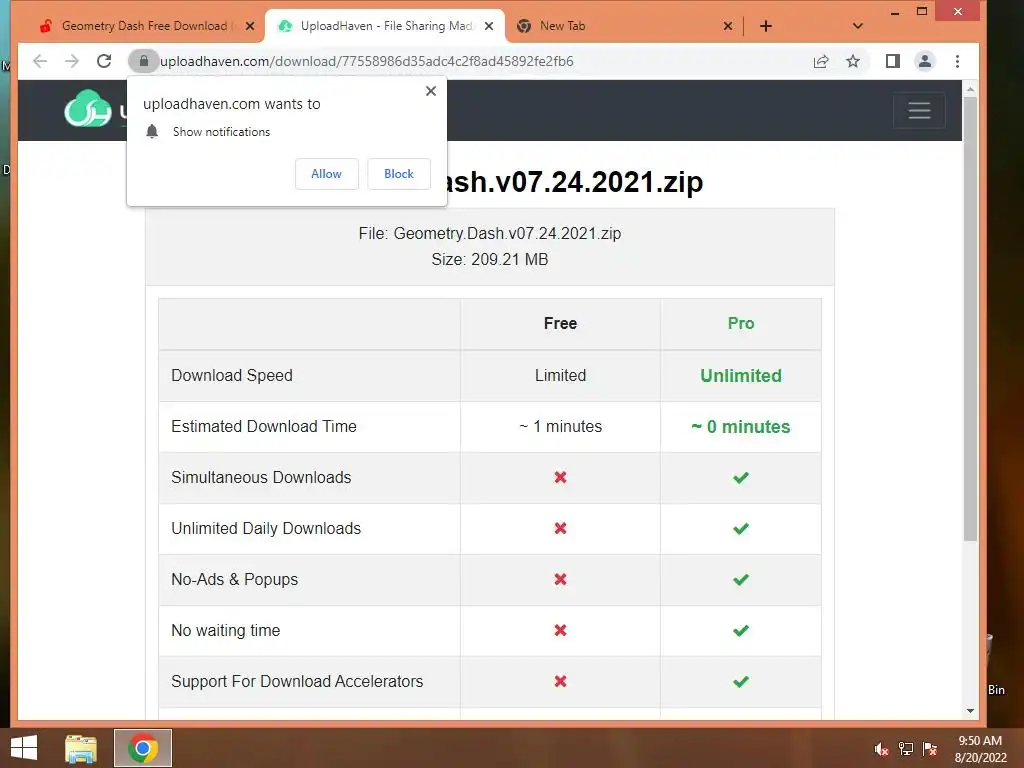Click the page vertical scrollbar thumb
This screenshot has width=1024, height=768.
[970, 319]
